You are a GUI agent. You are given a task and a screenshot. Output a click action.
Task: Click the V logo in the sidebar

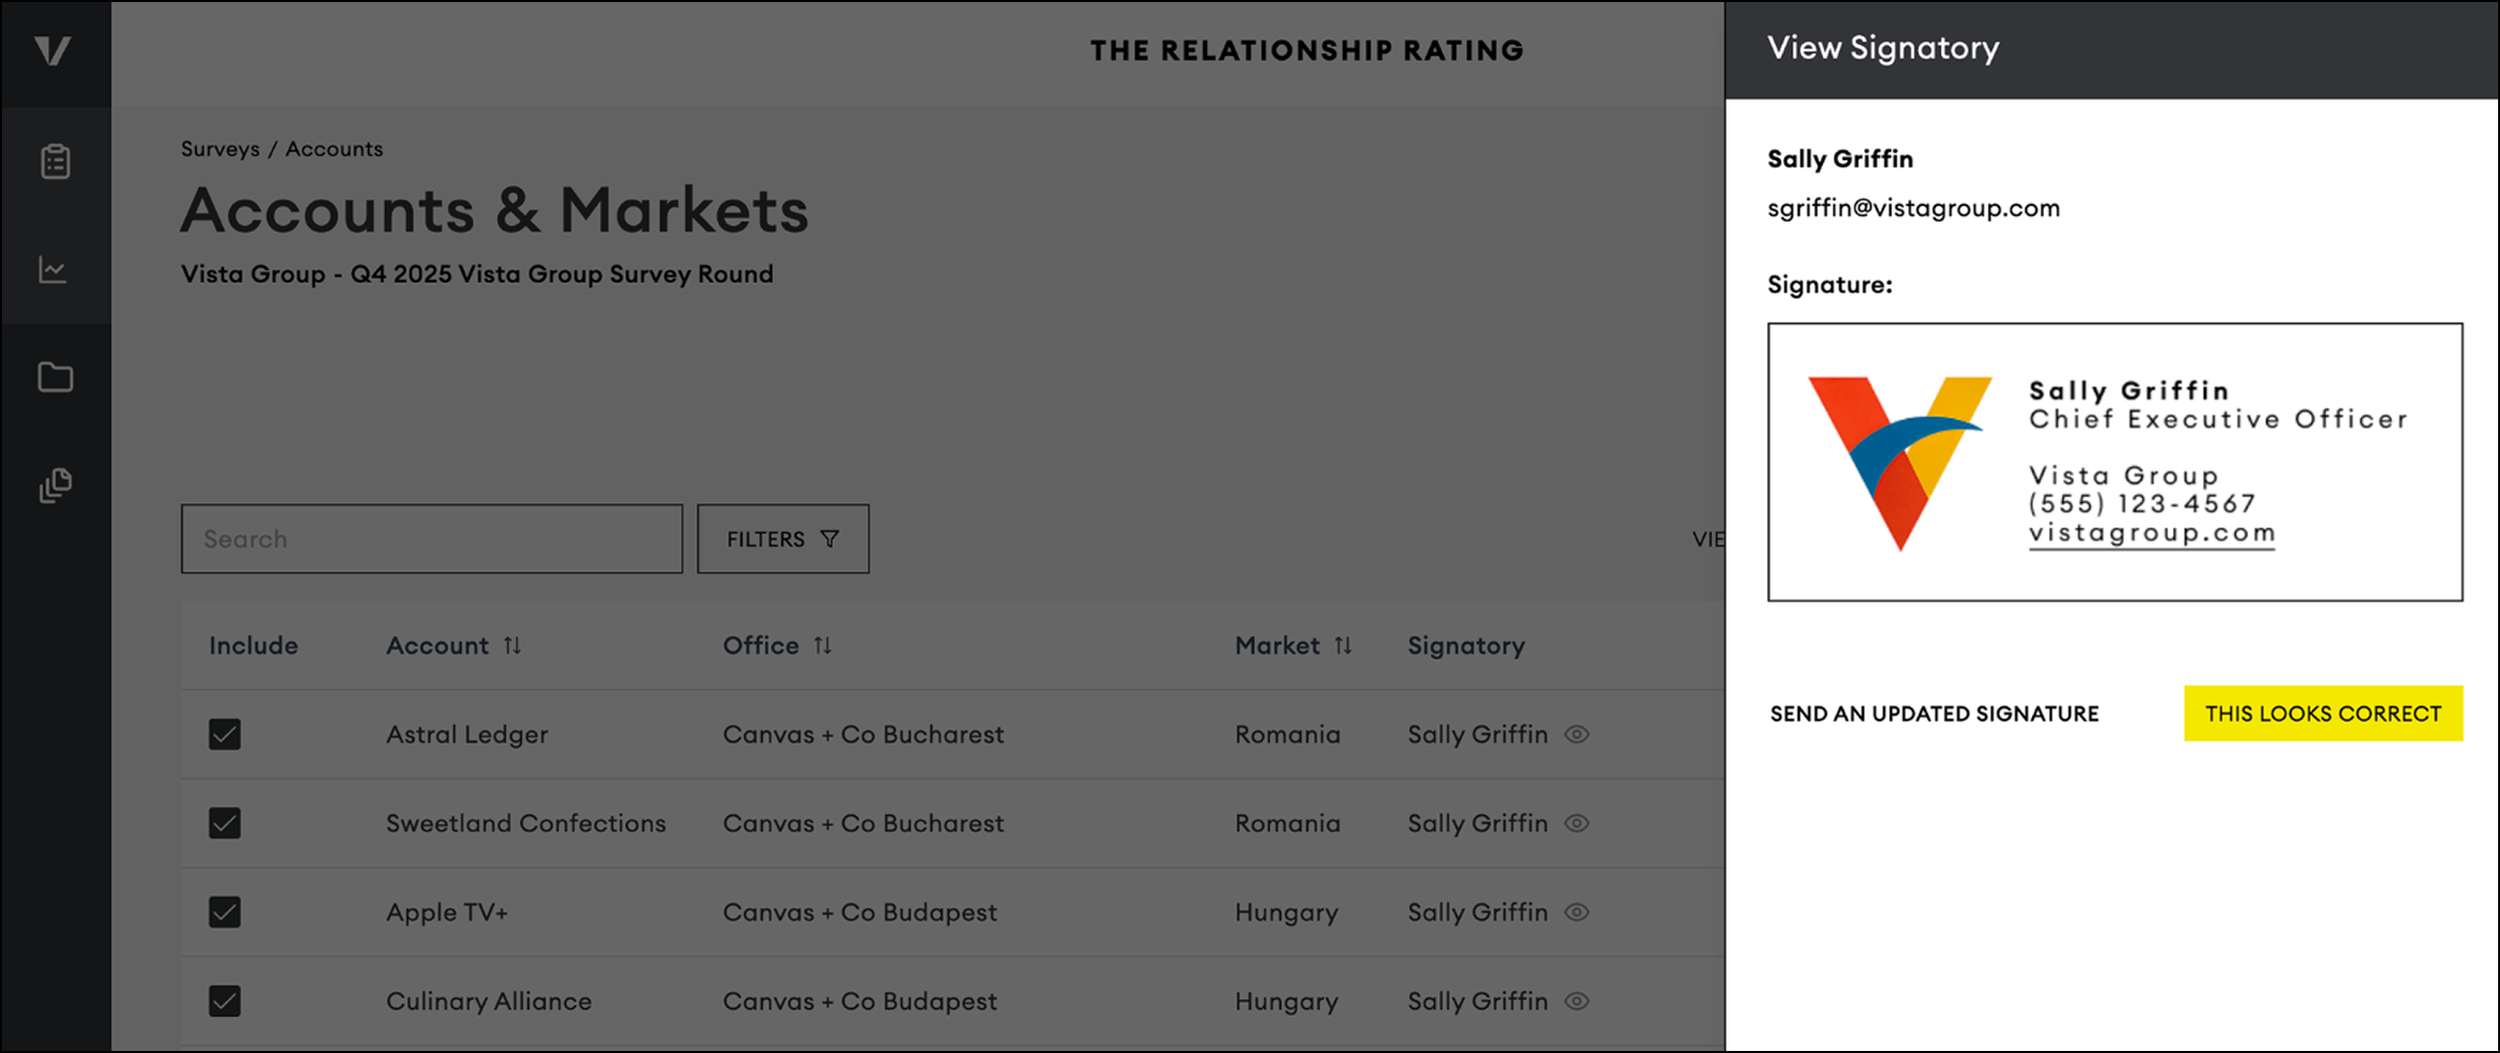53,50
